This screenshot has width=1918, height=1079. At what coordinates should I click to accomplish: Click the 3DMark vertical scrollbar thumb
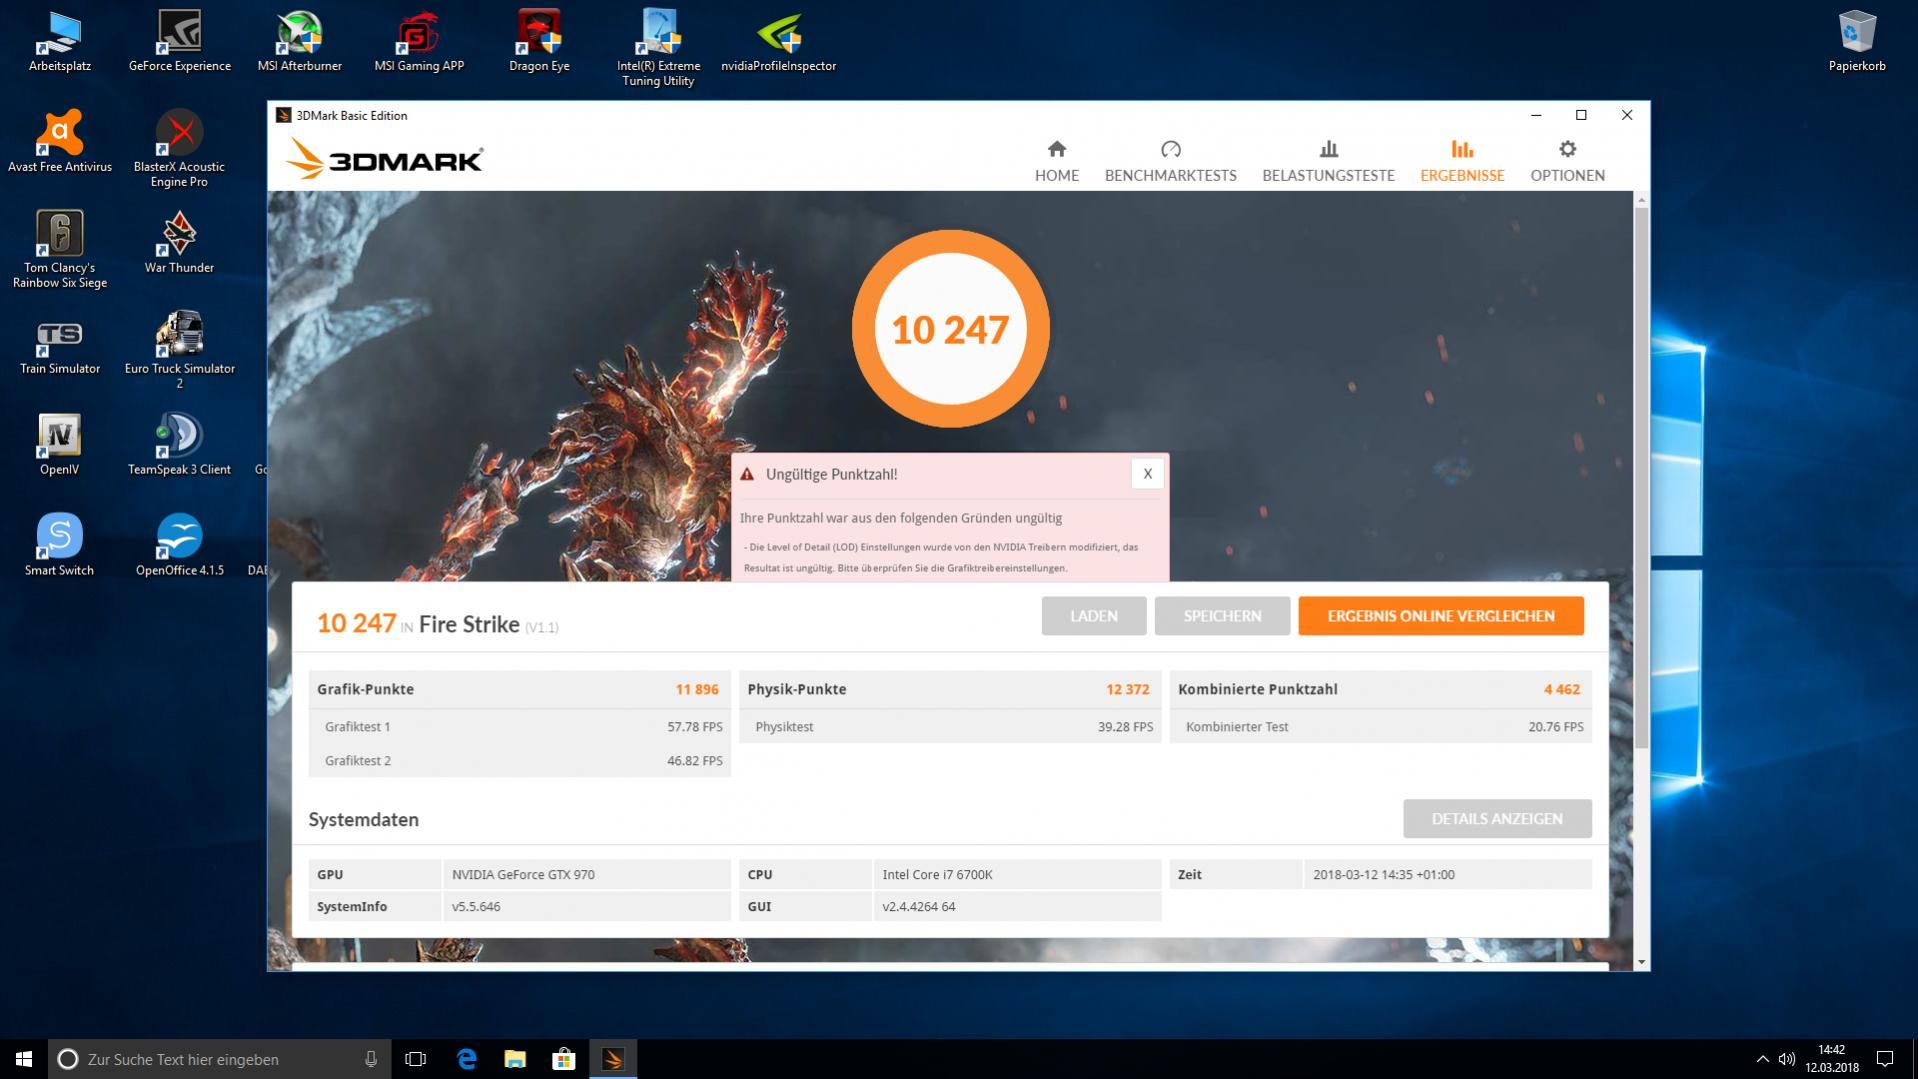(1641, 477)
